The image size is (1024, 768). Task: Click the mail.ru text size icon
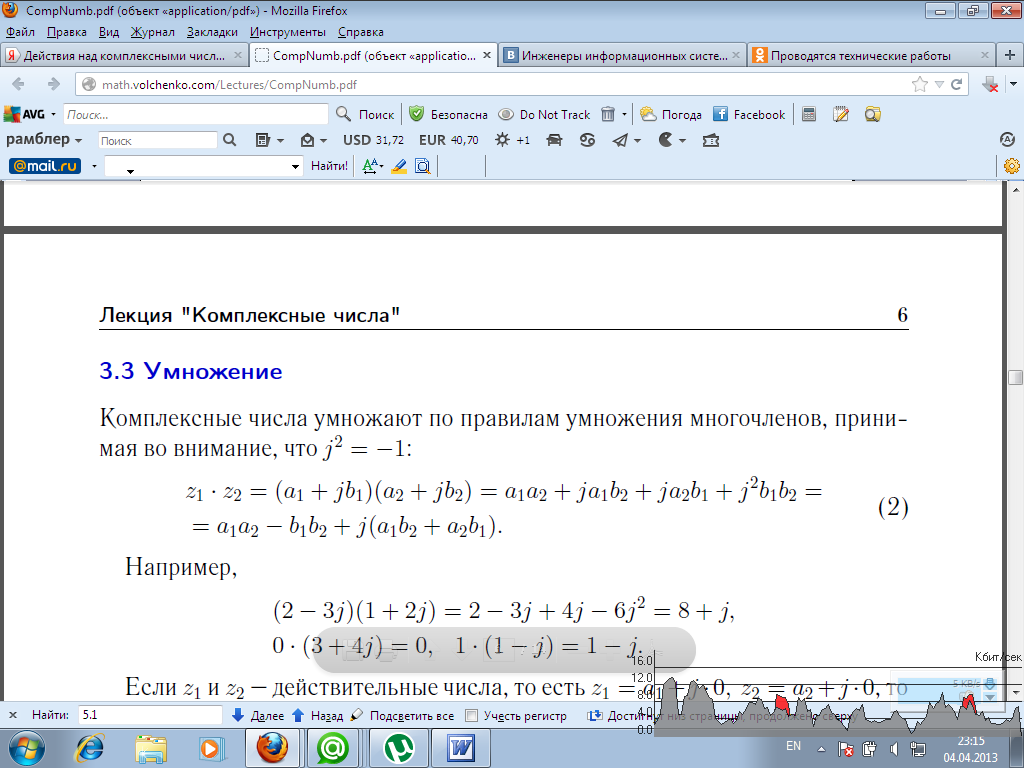coord(371,166)
